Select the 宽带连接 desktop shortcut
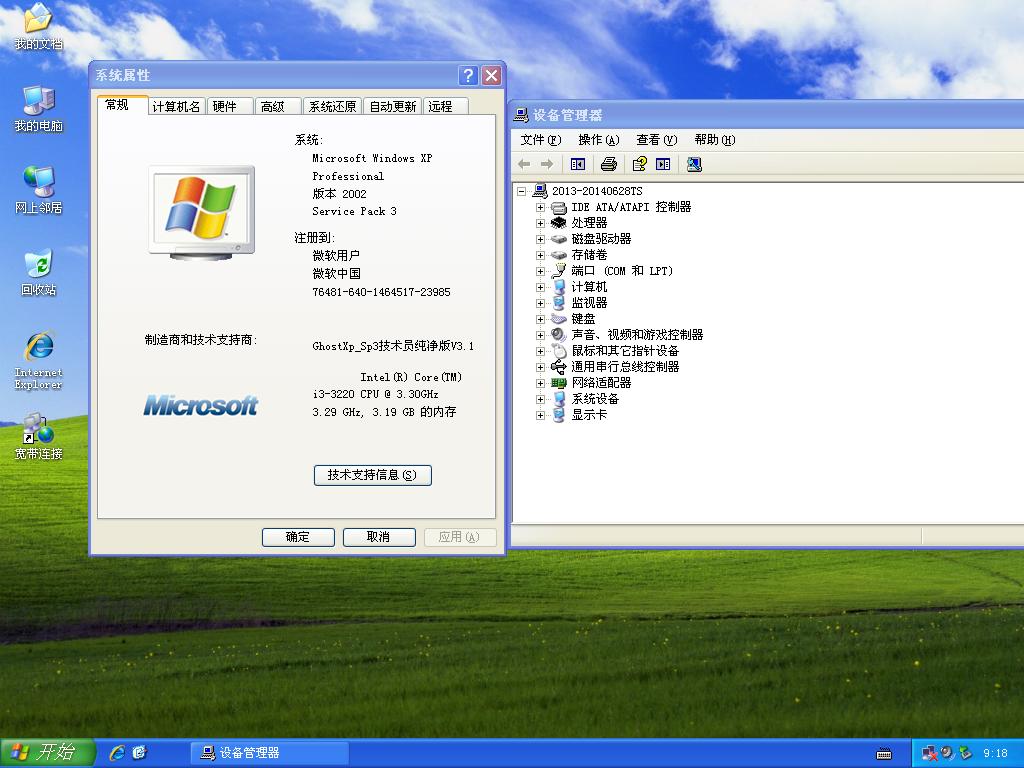 click(x=39, y=436)
